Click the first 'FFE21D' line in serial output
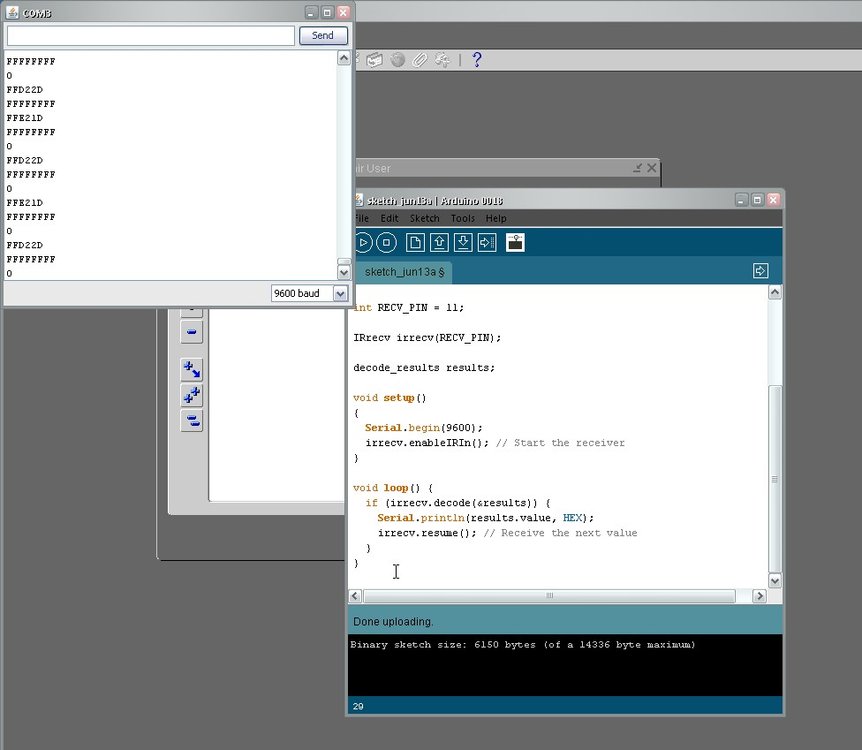Image resolution: width=862 pixels, height=750 pixels. point(25,118)
